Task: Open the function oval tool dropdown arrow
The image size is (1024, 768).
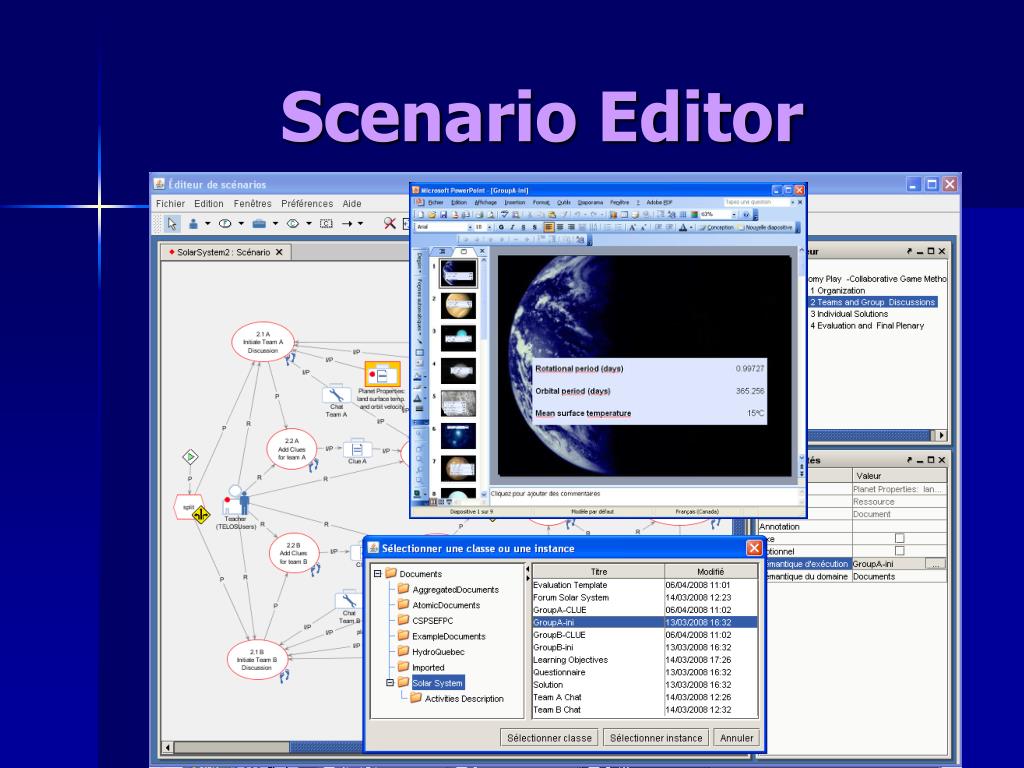Action: [241, 223]
